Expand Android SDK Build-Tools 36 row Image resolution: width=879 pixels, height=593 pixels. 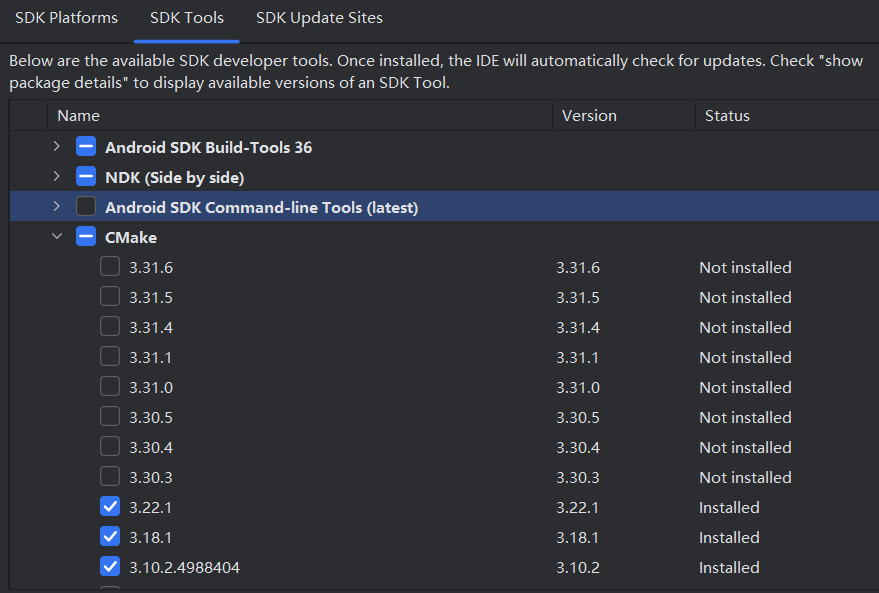coord(57,147)
